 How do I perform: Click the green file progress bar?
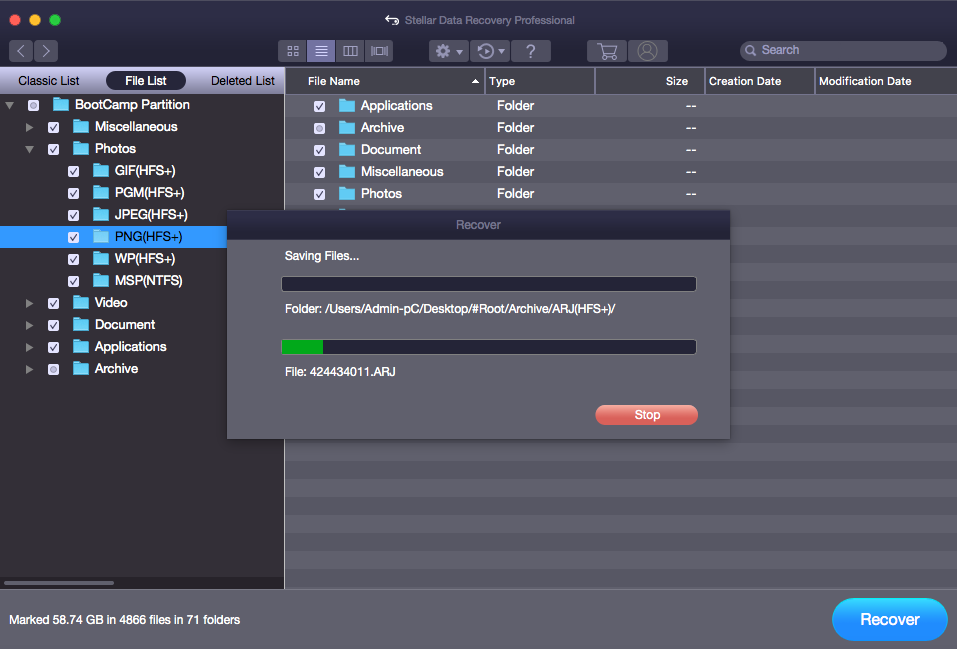tap(488, 347)
